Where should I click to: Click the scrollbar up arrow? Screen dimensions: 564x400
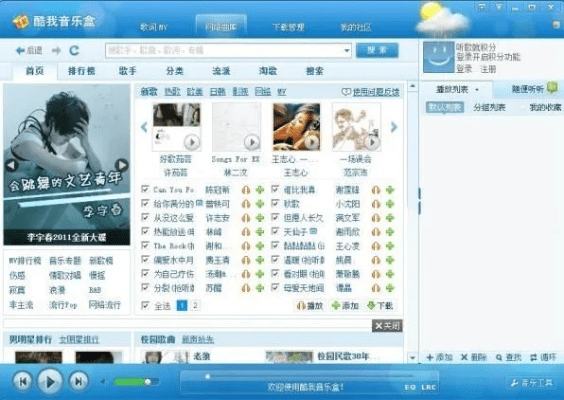(413, 86)
